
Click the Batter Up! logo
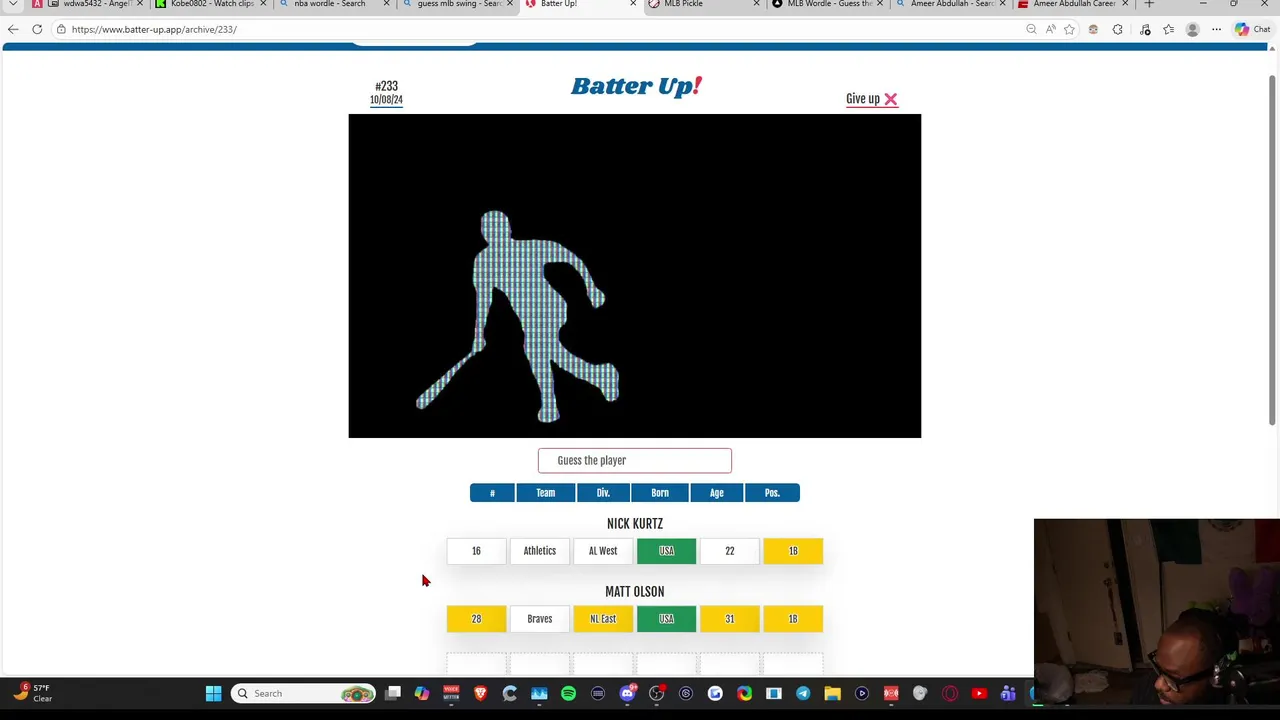point(636,87)
